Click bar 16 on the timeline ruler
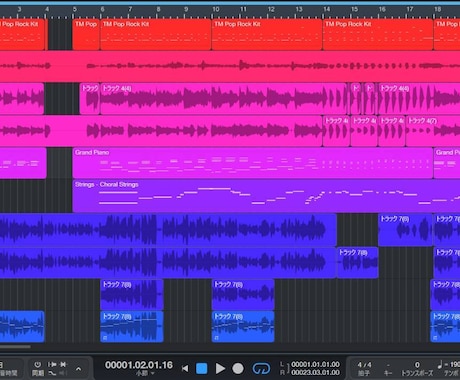 pyautogui.click(x=382, y=9)
